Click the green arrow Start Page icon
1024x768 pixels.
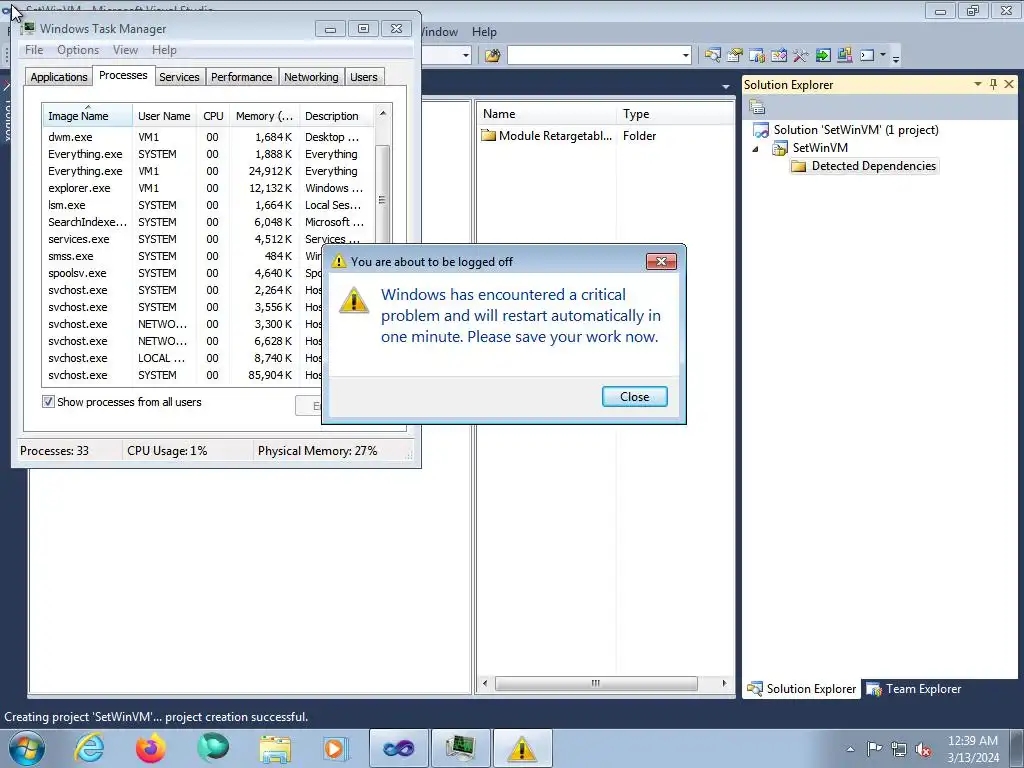823,56
